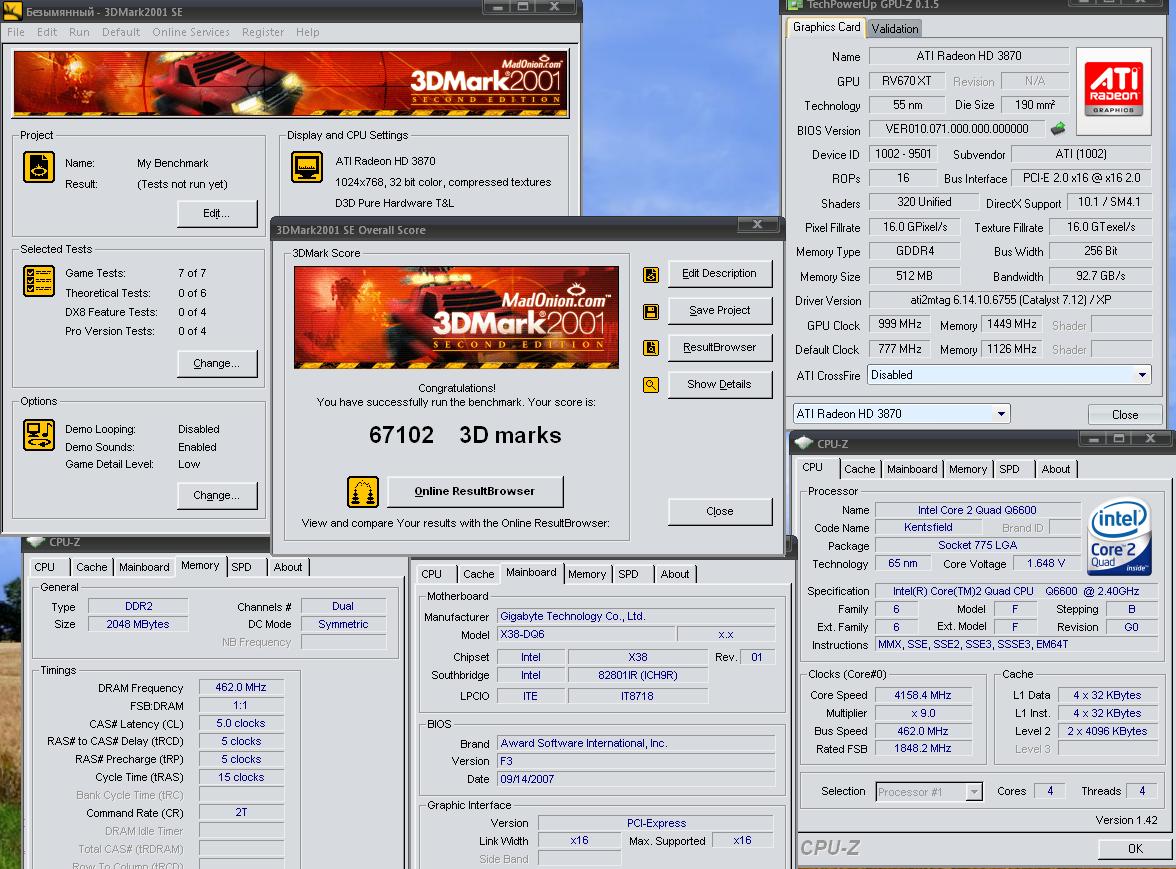Select SPD tab in the Memory CPU-Z window

pos(241,568)
